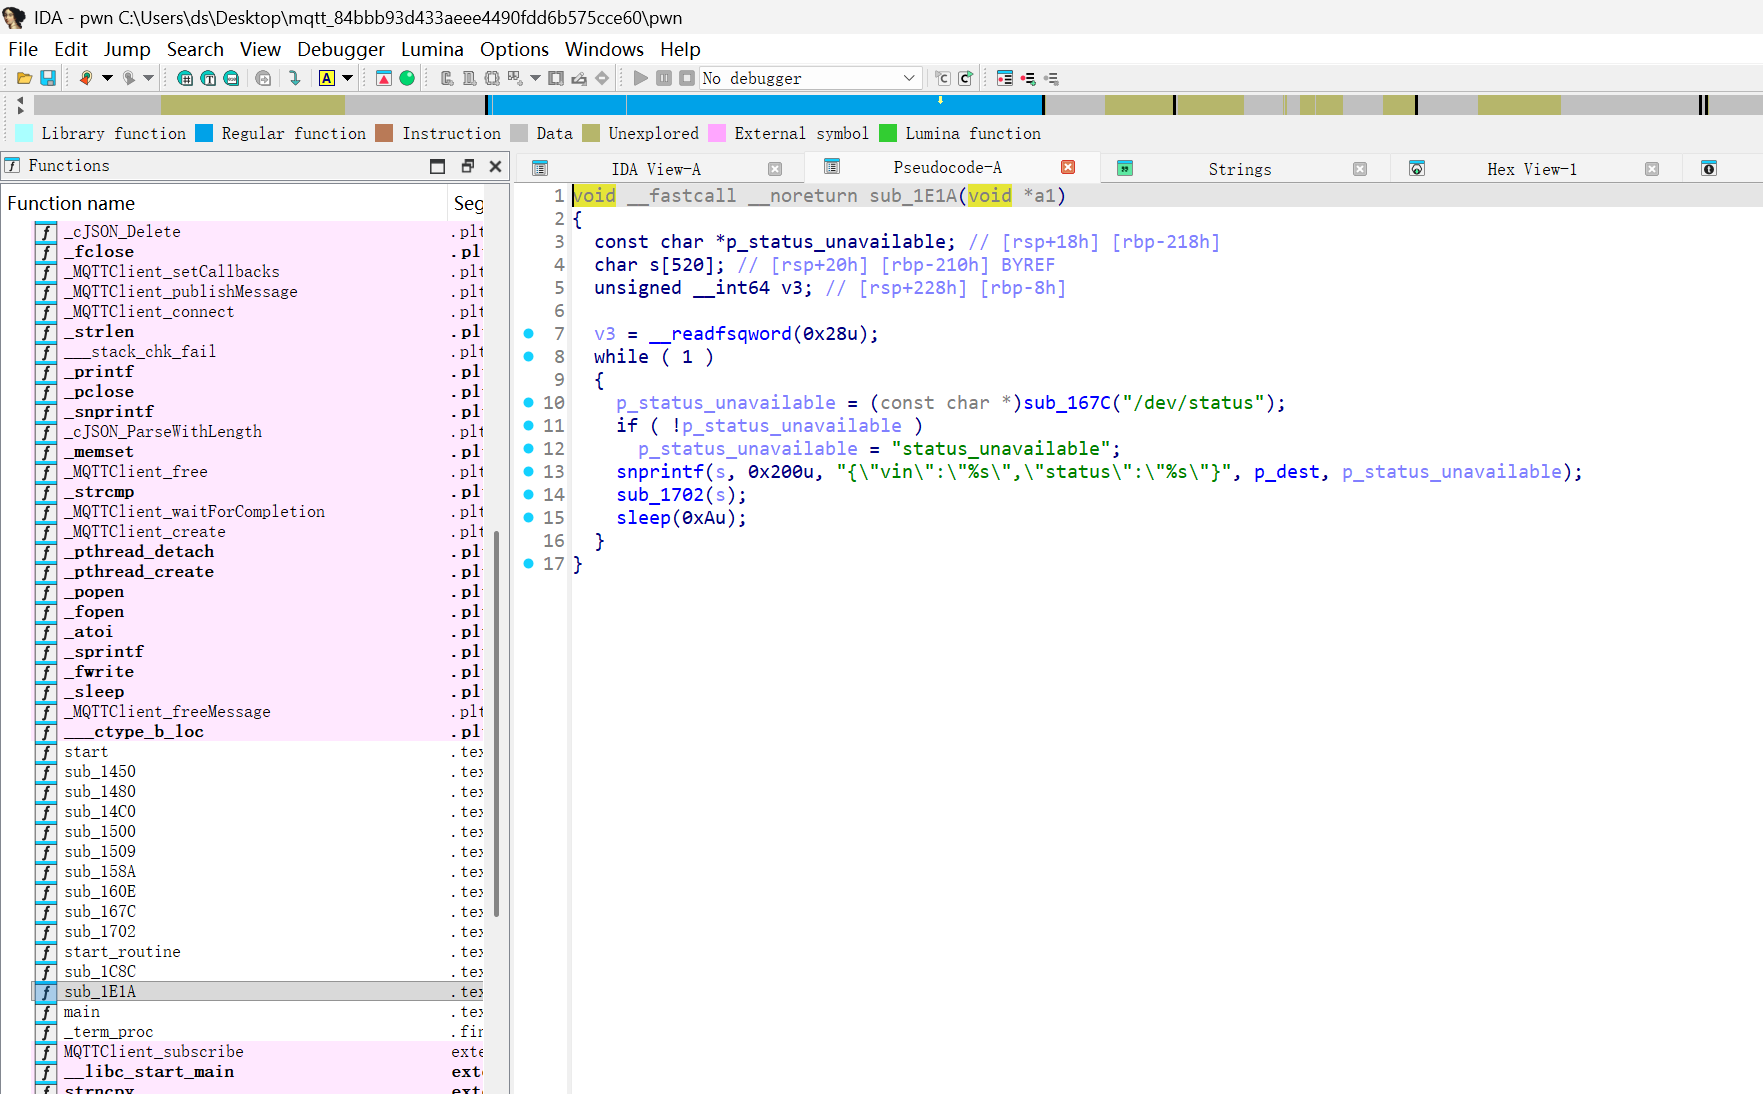
Task: Toggle breakpoint dot on line 13
Action: (528, 472)
